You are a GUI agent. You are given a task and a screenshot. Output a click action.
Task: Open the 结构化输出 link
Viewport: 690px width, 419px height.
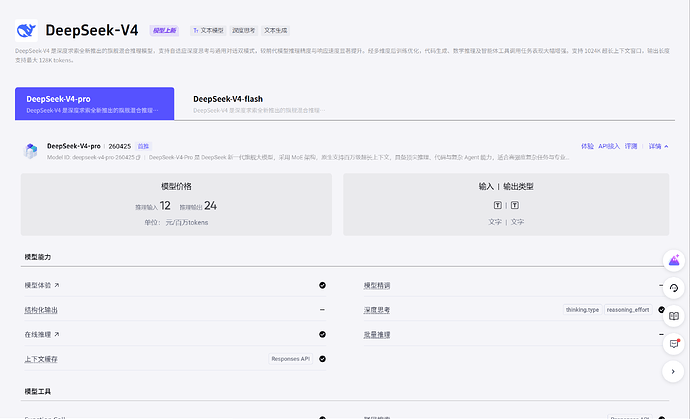coord(41,310)
